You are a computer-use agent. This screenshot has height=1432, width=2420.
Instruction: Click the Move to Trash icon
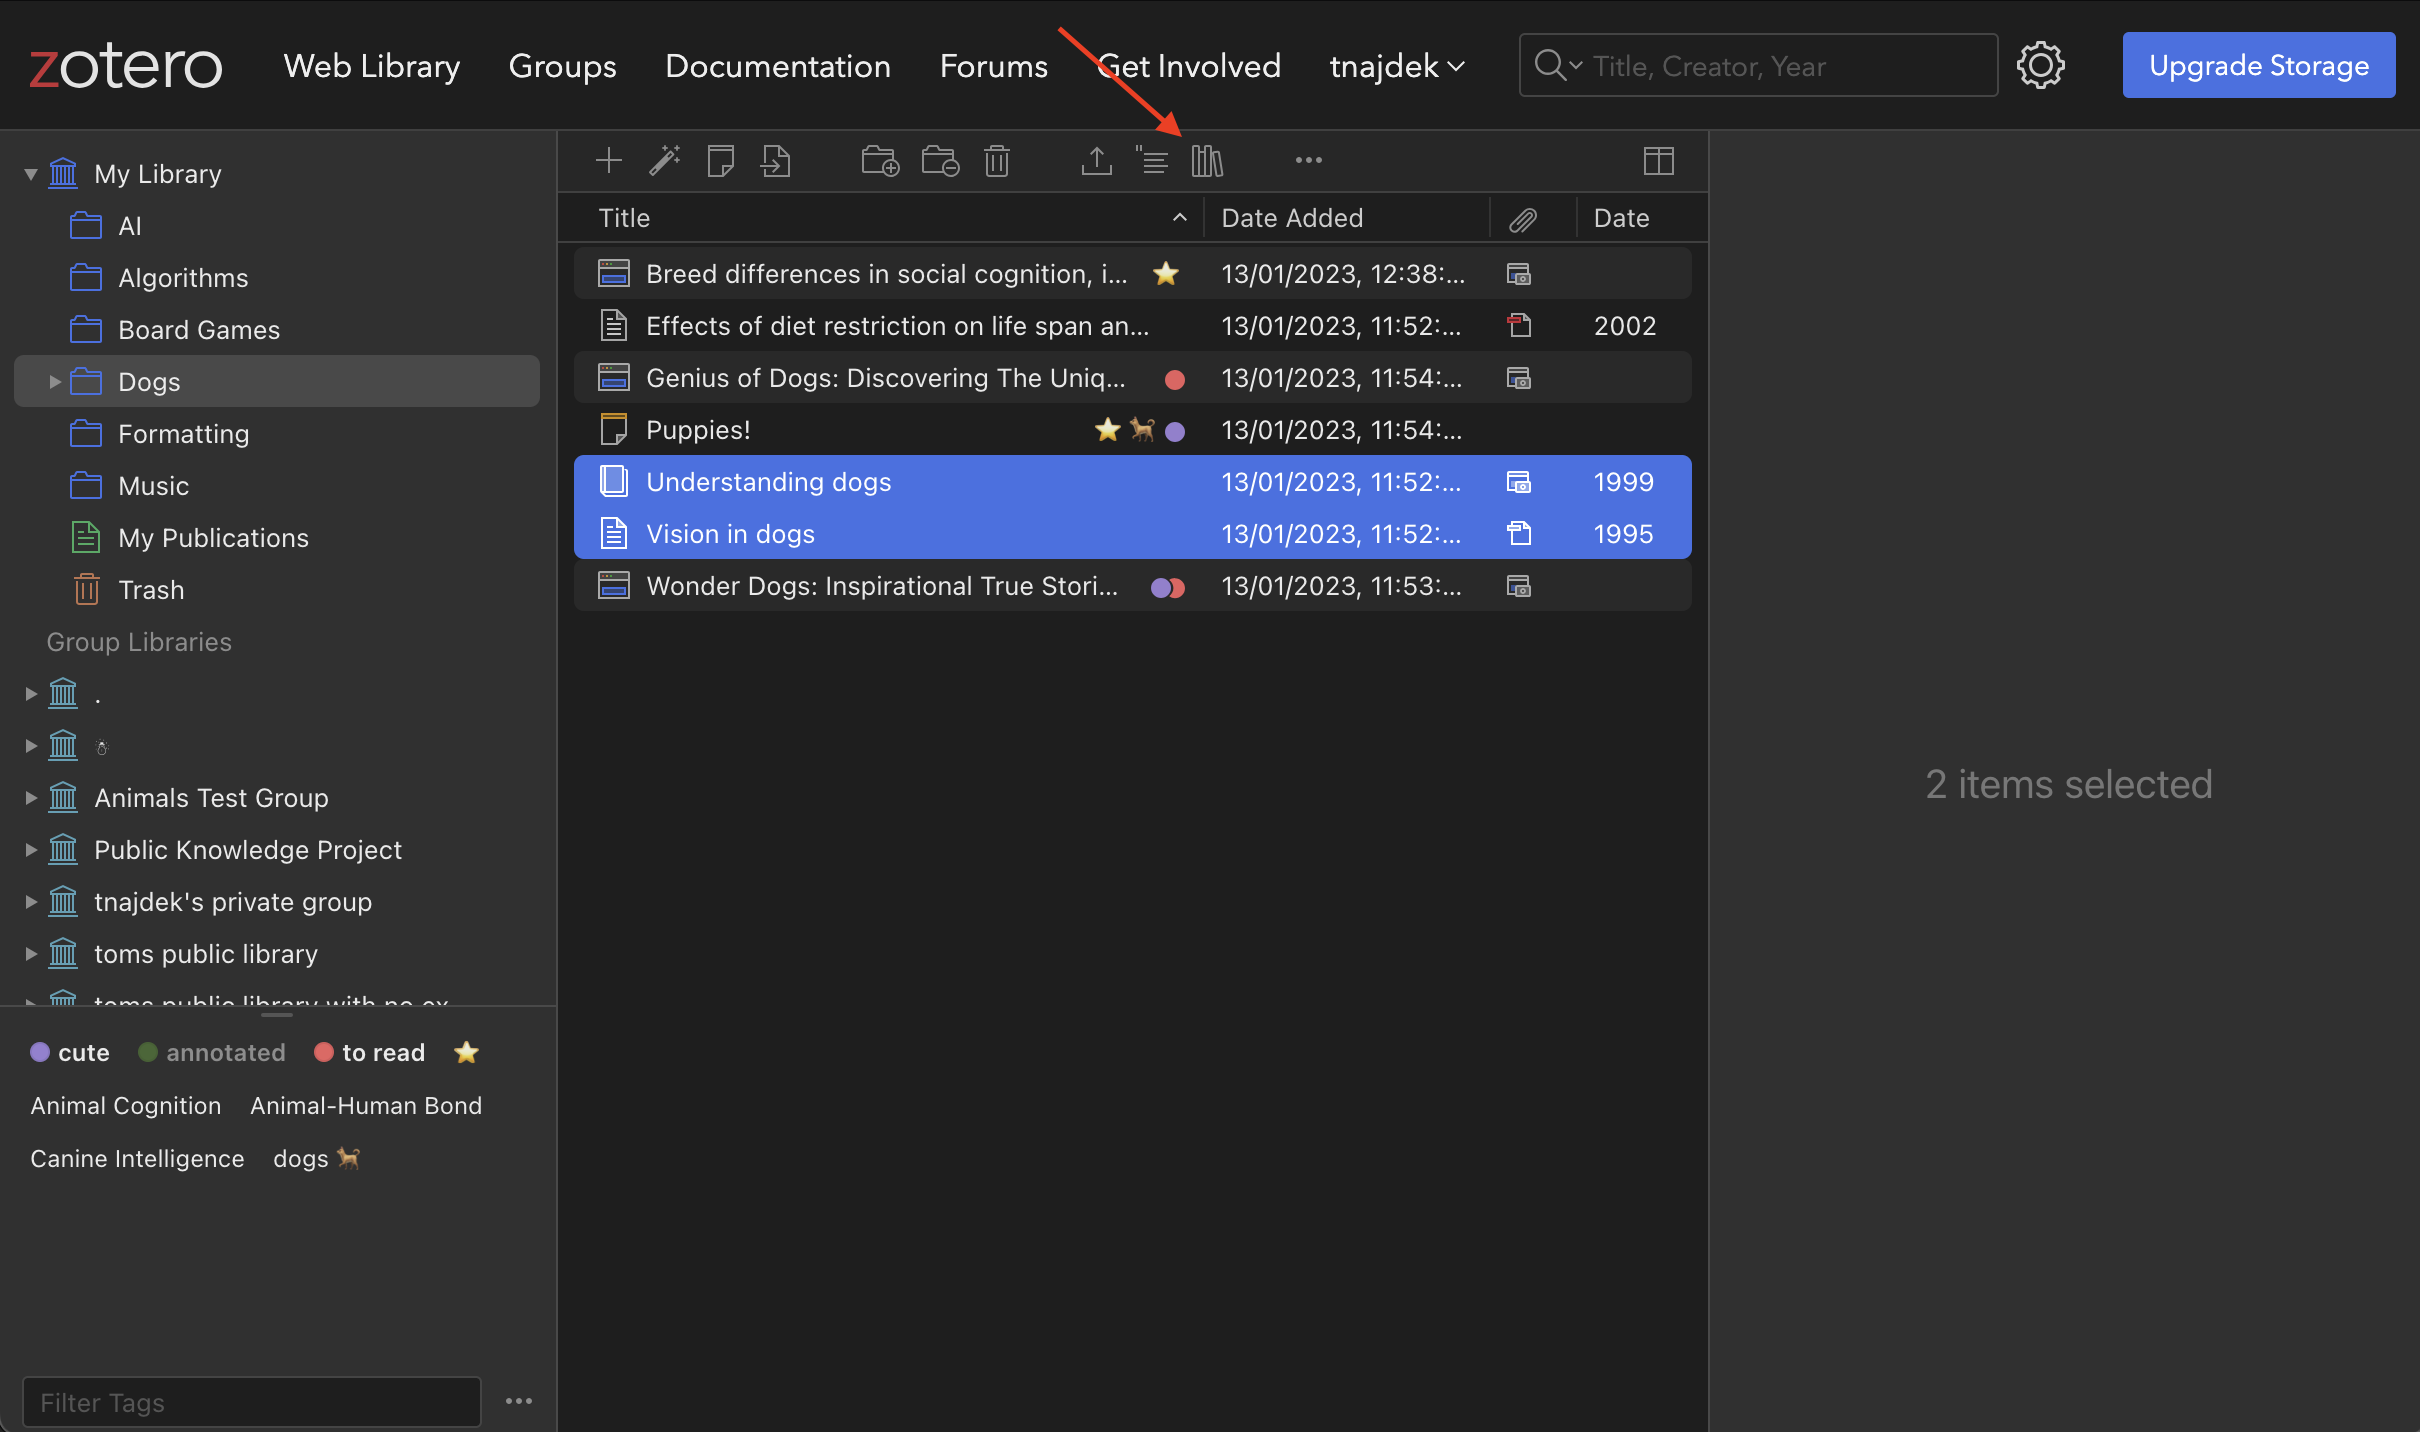[x=996, y=160]
